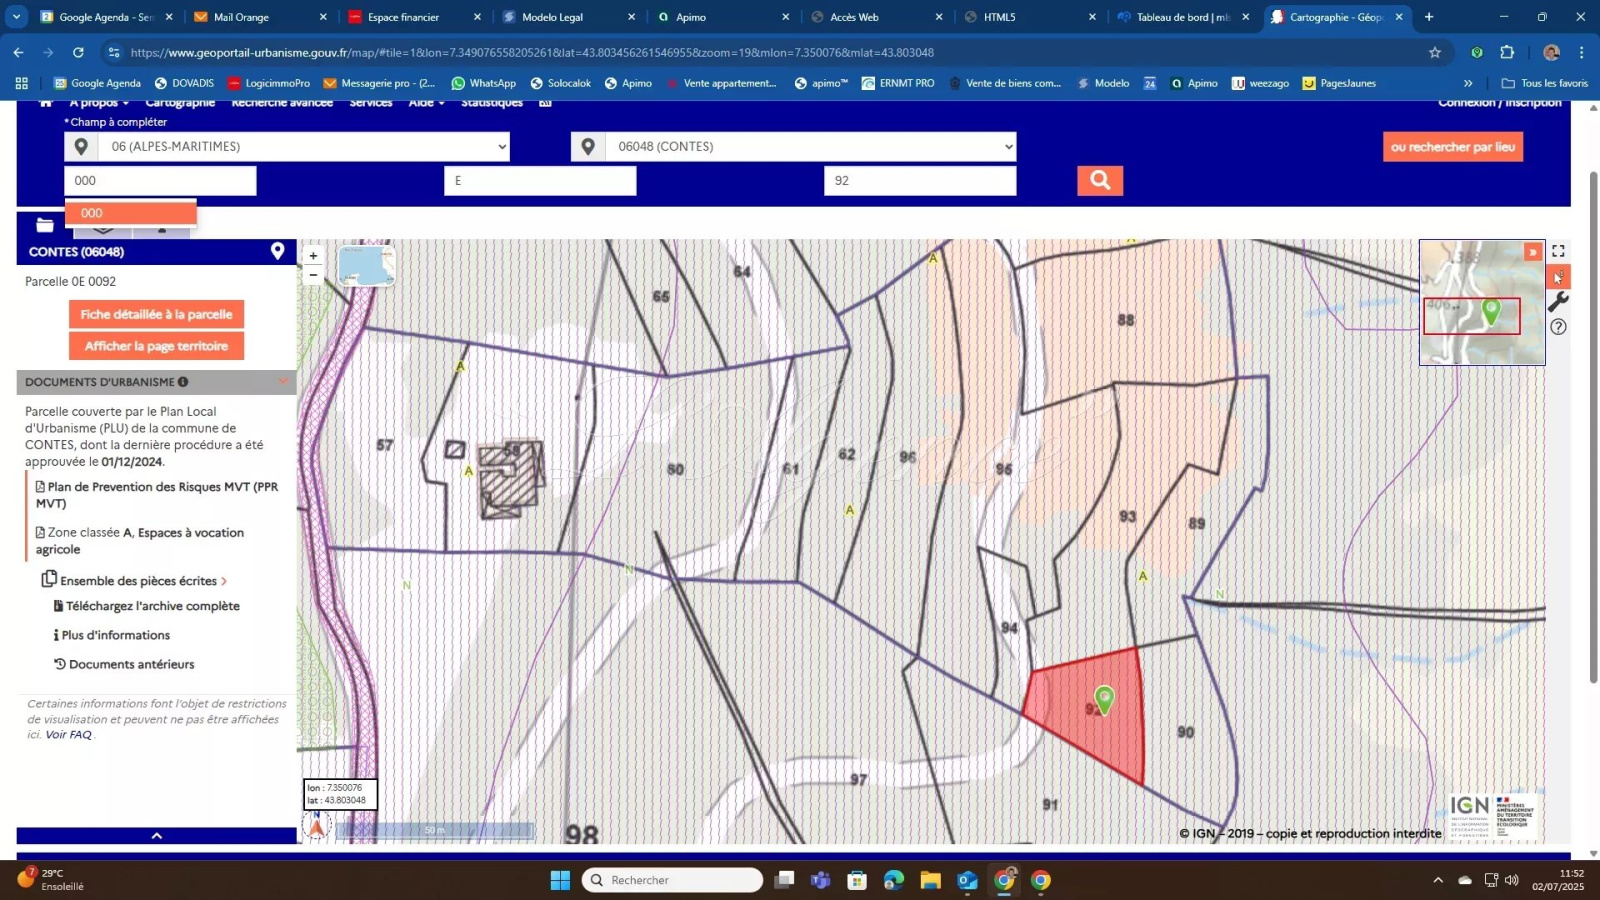Screen dimensions: 1600x900
Task: Collapse the Documents d'urbanisme section
Action: 283,382
